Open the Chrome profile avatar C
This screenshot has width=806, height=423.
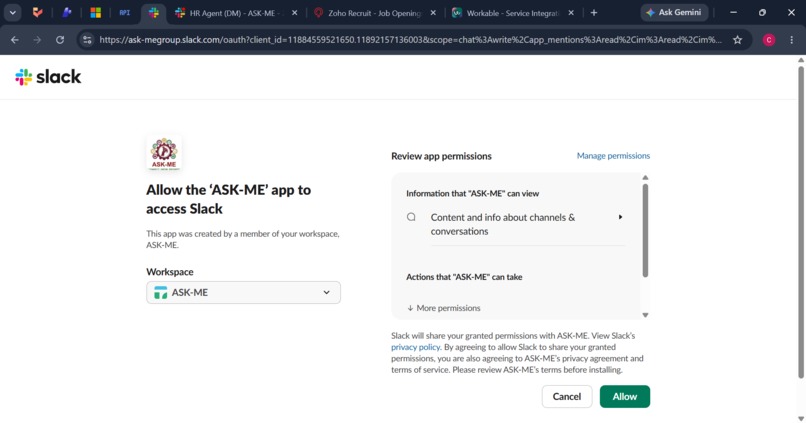tap(769, 40)
